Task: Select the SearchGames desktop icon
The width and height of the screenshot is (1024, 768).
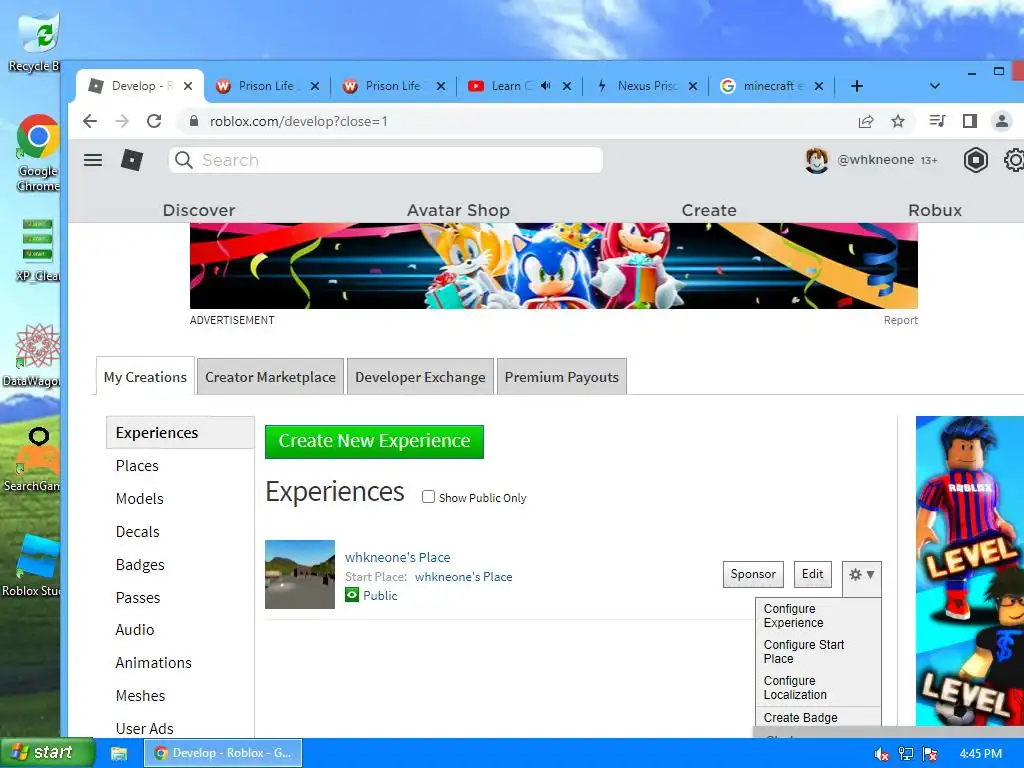Action: (33, 460)
